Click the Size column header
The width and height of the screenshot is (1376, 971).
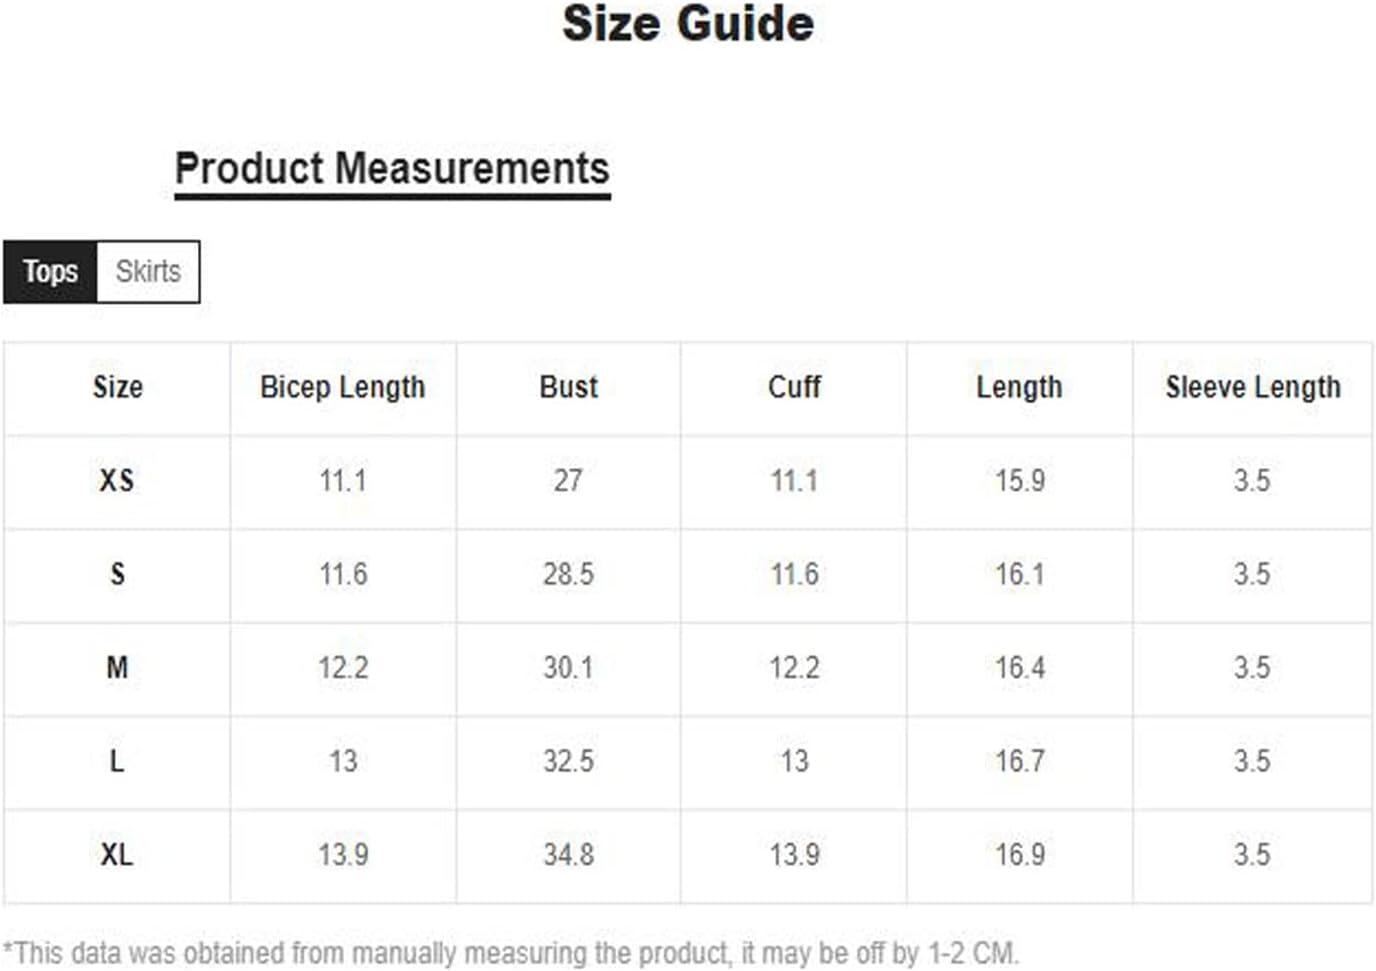(117, 387)
